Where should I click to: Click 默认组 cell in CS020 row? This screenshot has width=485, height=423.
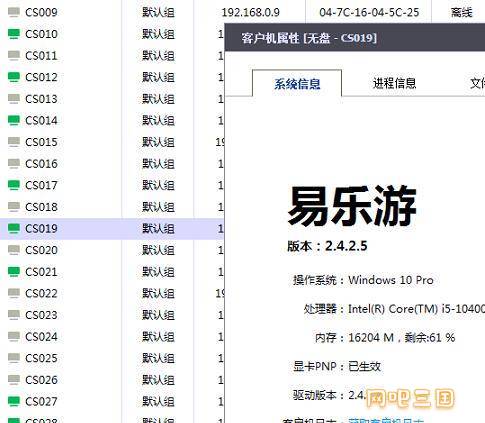(158, 250)
